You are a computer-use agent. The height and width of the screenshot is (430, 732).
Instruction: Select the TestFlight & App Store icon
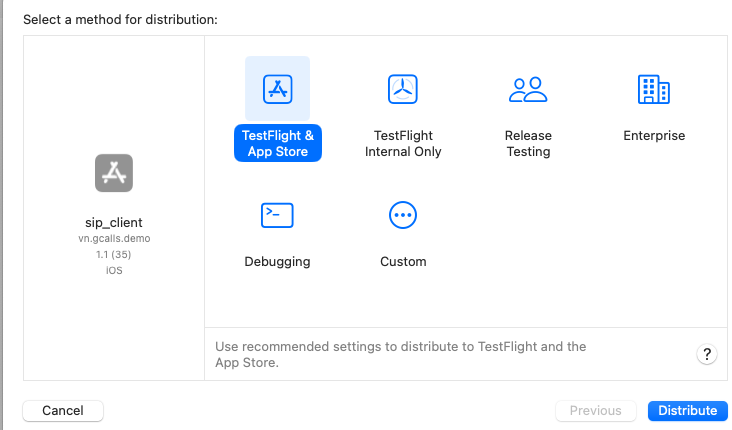(277, 89)
